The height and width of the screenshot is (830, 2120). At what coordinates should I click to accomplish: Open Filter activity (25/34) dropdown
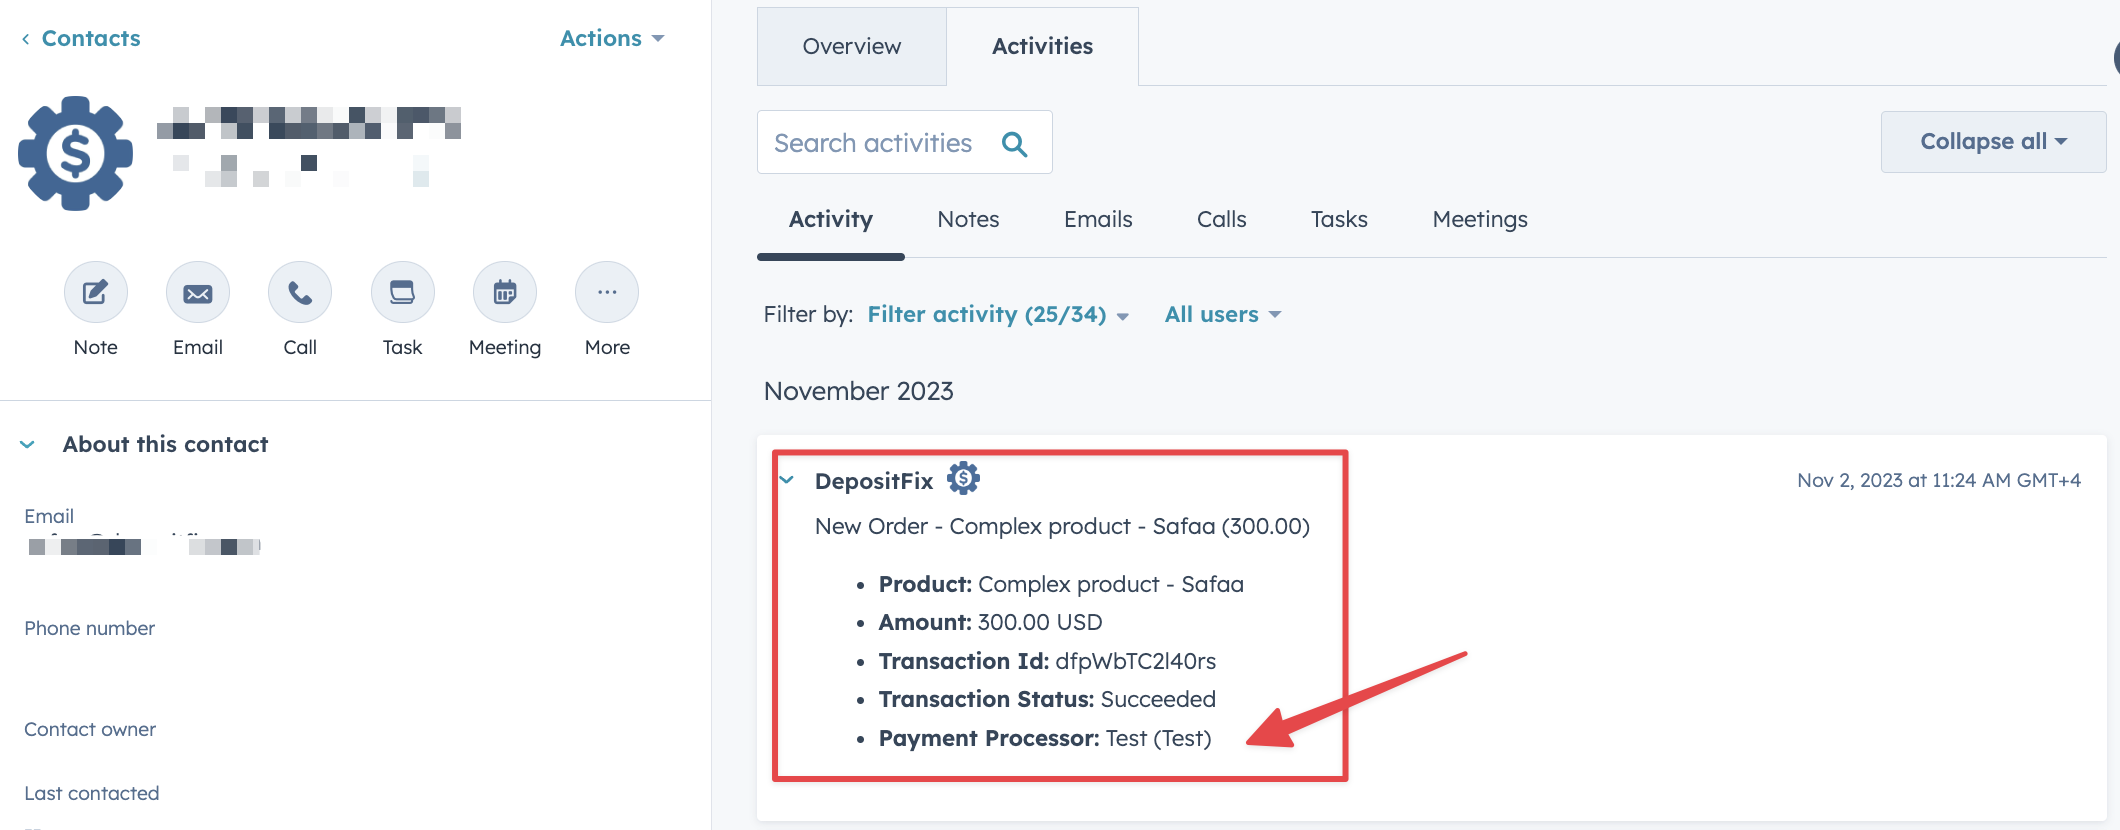[998, 314]
